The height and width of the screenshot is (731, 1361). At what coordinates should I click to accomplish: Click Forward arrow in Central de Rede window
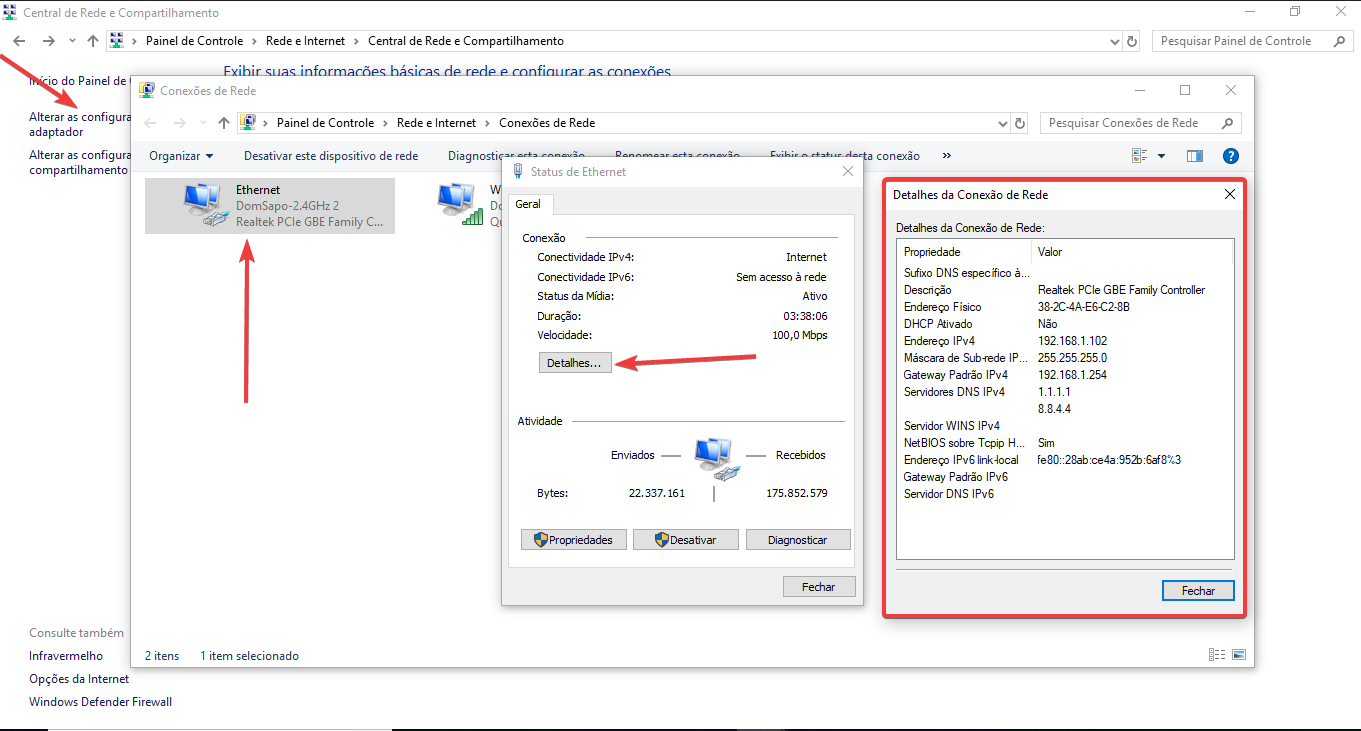point(48,41)
